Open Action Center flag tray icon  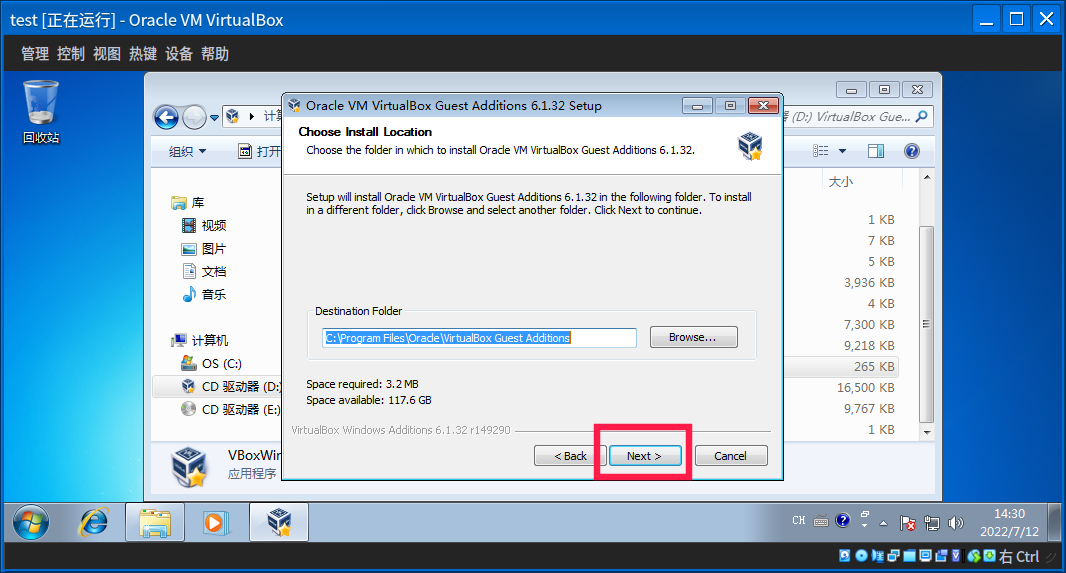coord(908,522)
